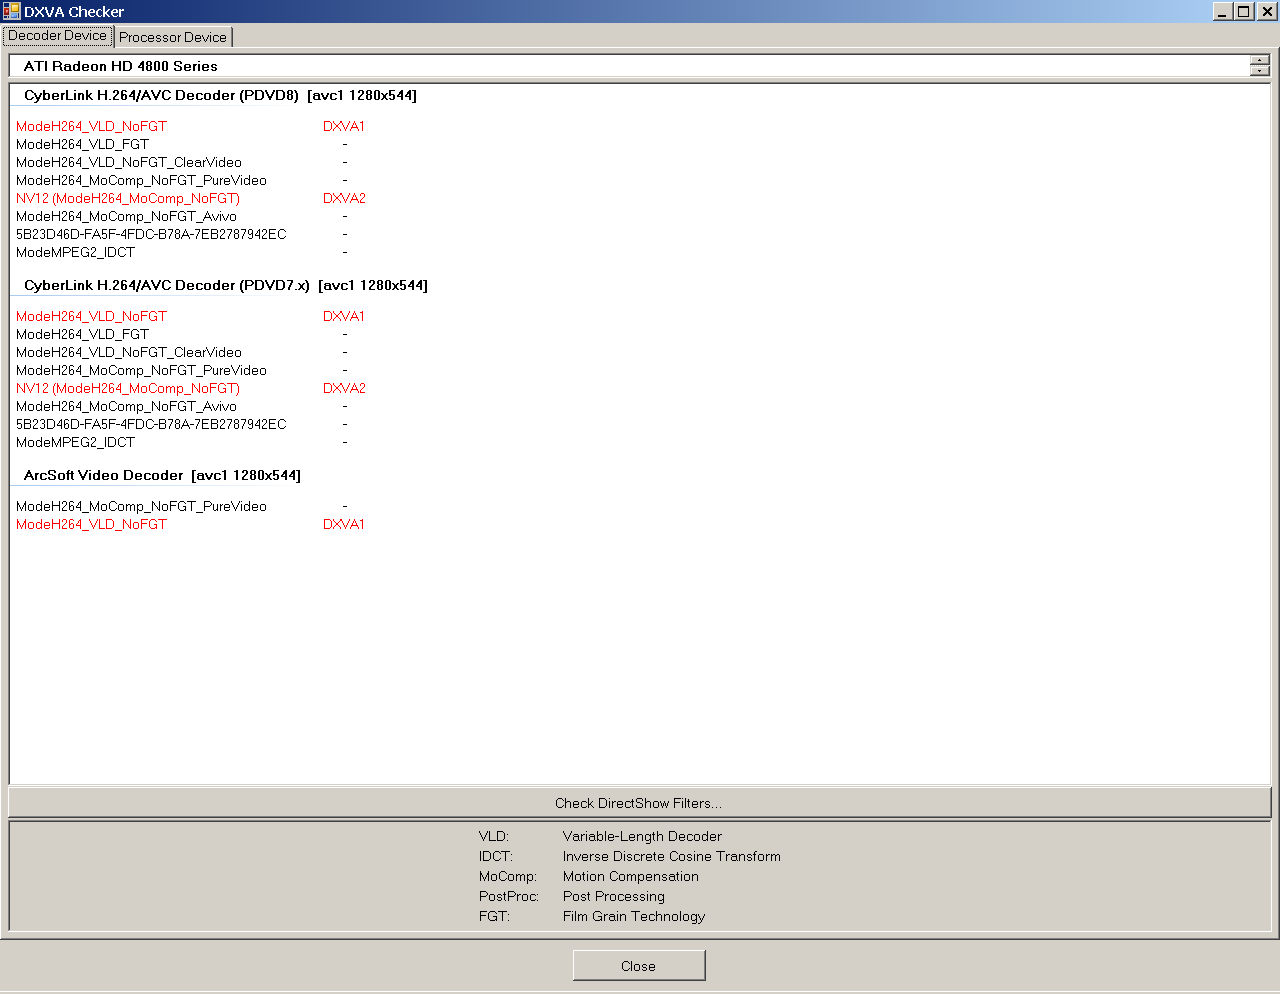The image size is (1280, 994).
Task: Click the DXVA2 value for PDVD7.x NV12 row
Action: point(344,388)
